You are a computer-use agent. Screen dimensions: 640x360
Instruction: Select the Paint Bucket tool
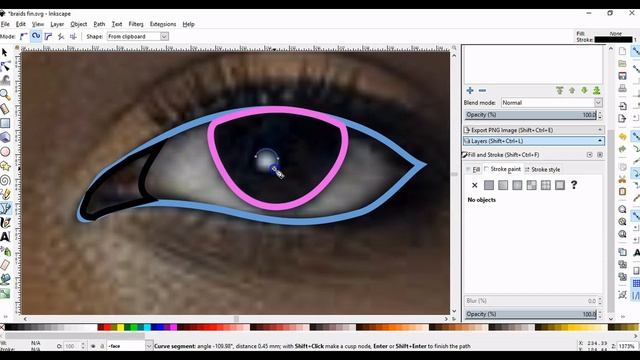[x=5, y=279]
